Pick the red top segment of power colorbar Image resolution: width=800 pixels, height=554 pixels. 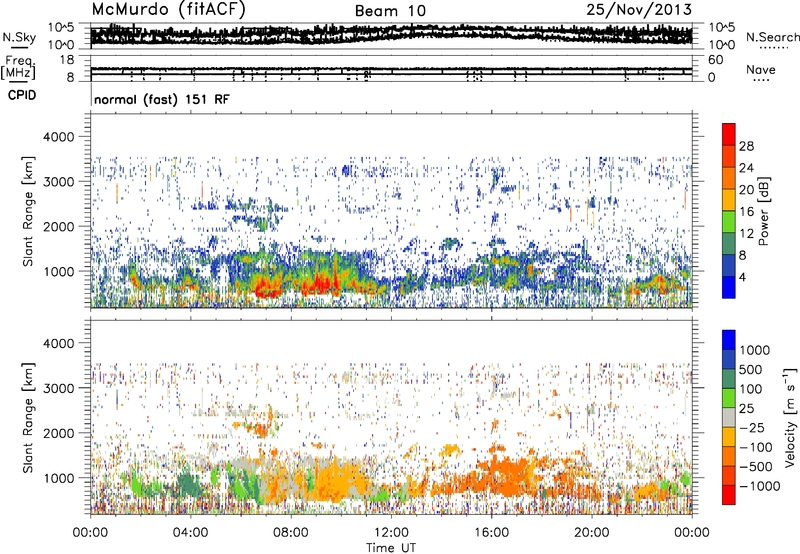(x=729, y=134)
